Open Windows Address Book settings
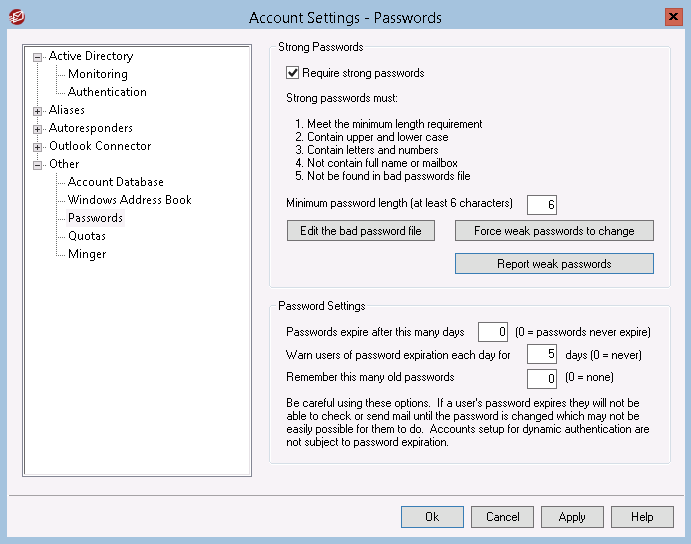691x544 pixels. pos(130,200)
